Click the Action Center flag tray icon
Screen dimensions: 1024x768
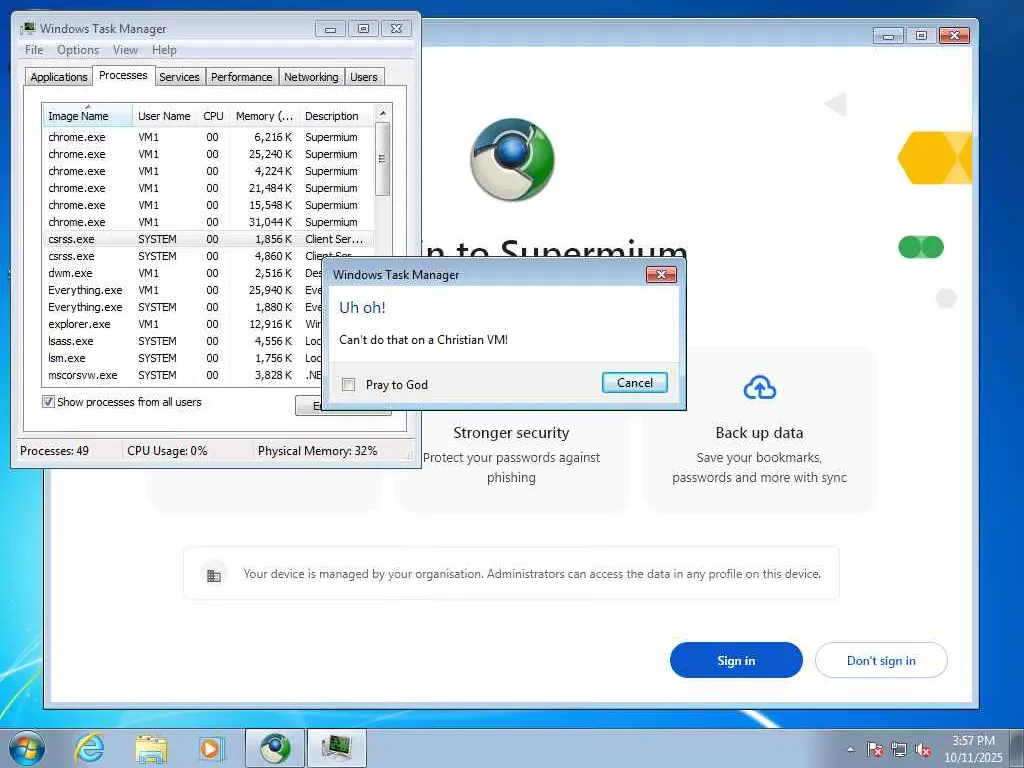pyautogui.click(x=875, y=750)
